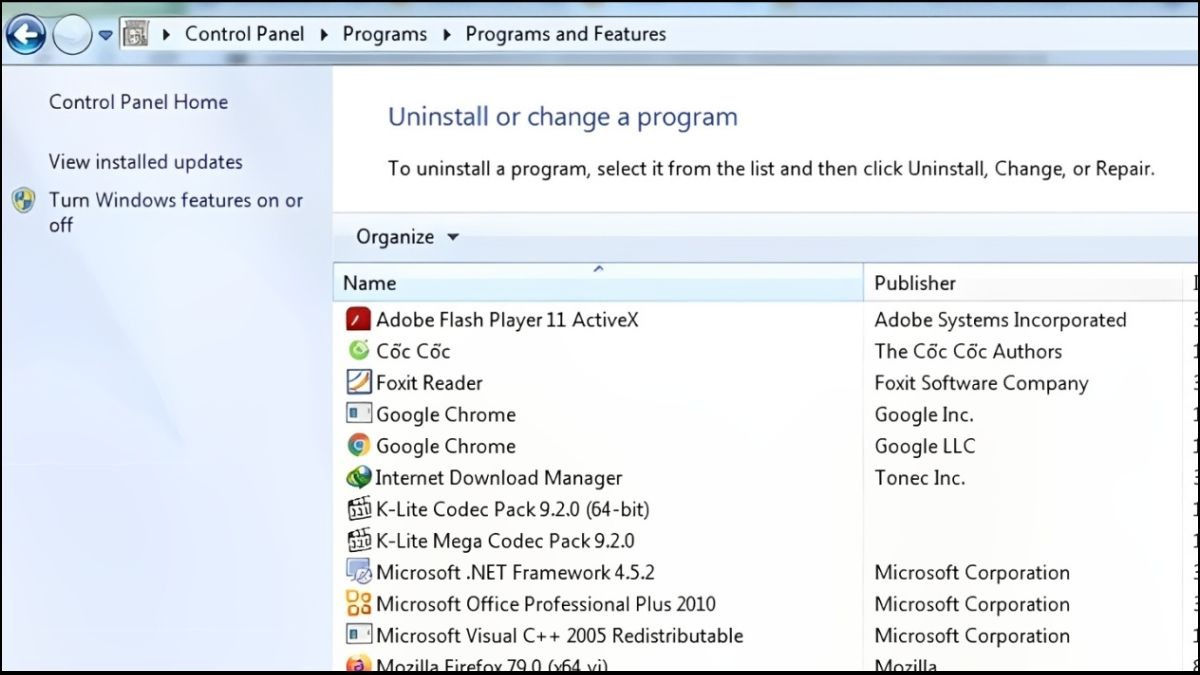Click the K-Lite Codec Pack 64-bit icon
Screen dimensions: 1200x675
tap(358, 509)
